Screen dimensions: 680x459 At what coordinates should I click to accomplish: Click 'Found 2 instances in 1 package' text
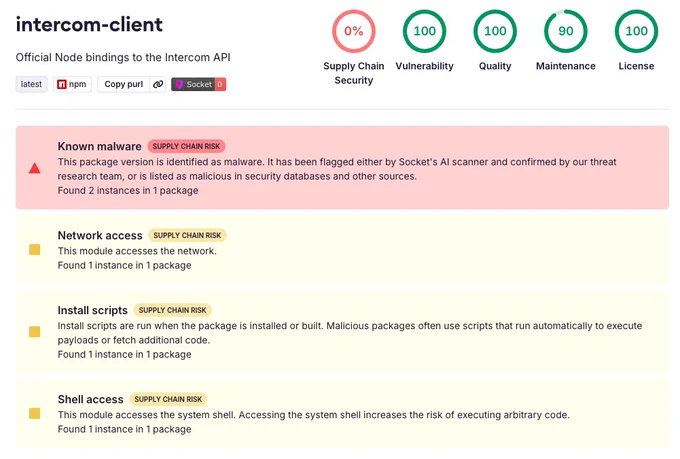pyautogui.click(x=128, y=190)
